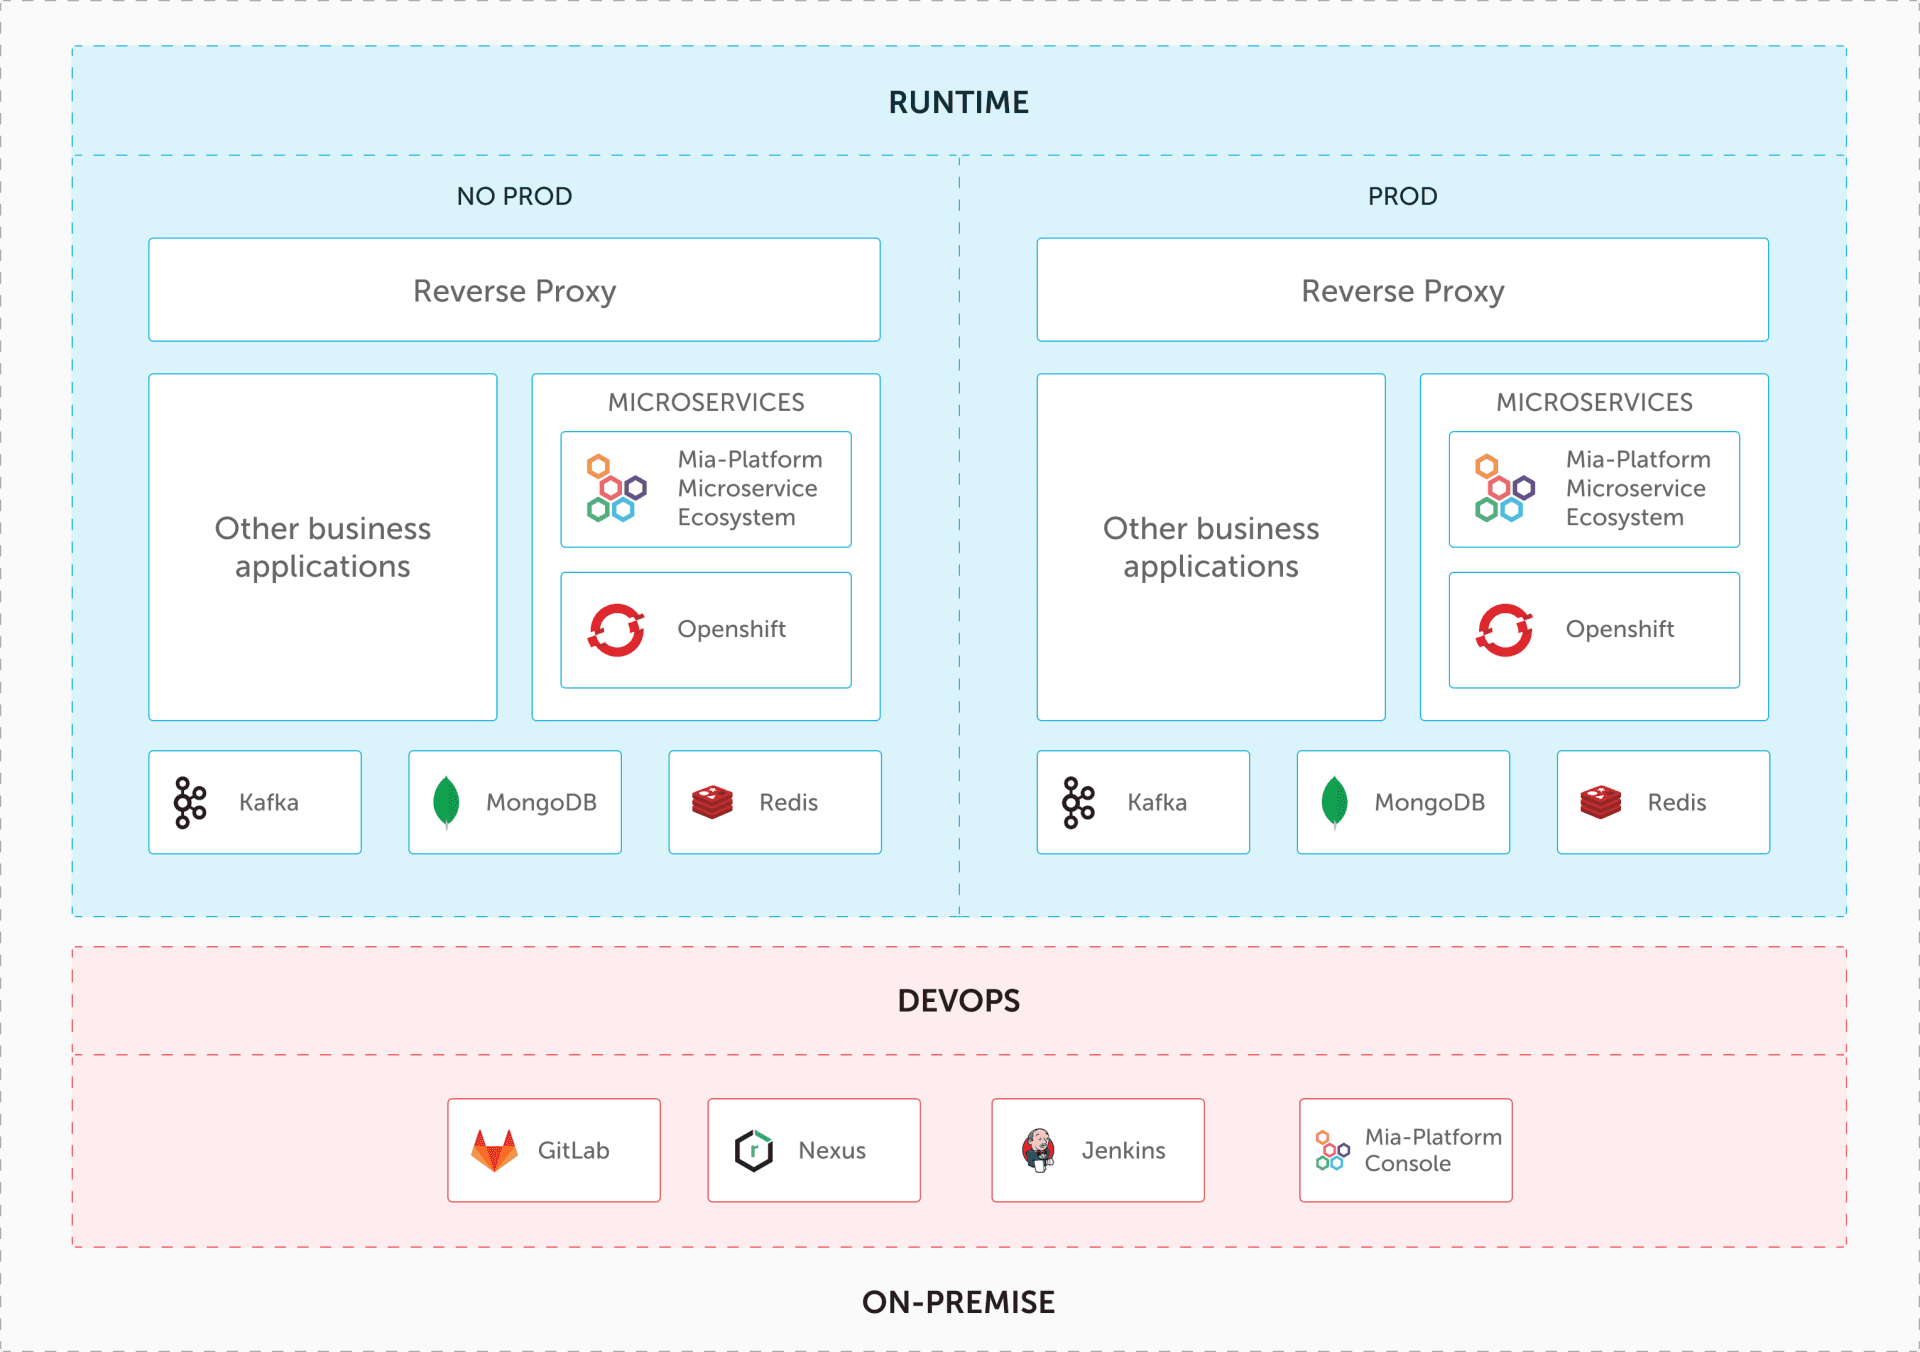Click the Jenkins text label
Viewport: 1920px width, 1352px height.
[x=1123, y=1150]
